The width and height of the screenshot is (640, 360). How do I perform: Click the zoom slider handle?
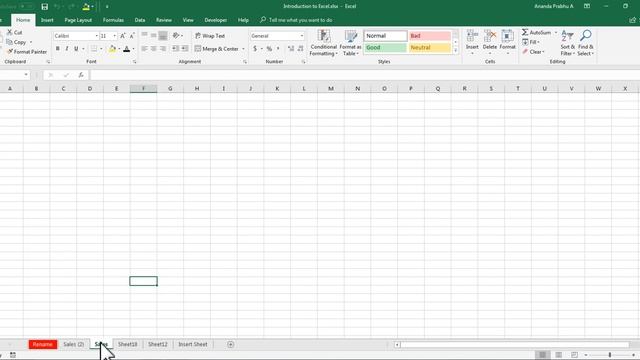coord(610,355)
